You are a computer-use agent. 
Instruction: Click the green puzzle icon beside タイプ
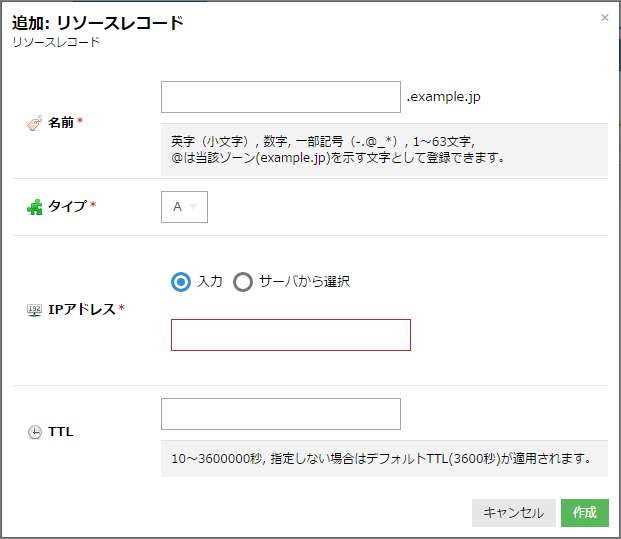click(x=34, y=206)
